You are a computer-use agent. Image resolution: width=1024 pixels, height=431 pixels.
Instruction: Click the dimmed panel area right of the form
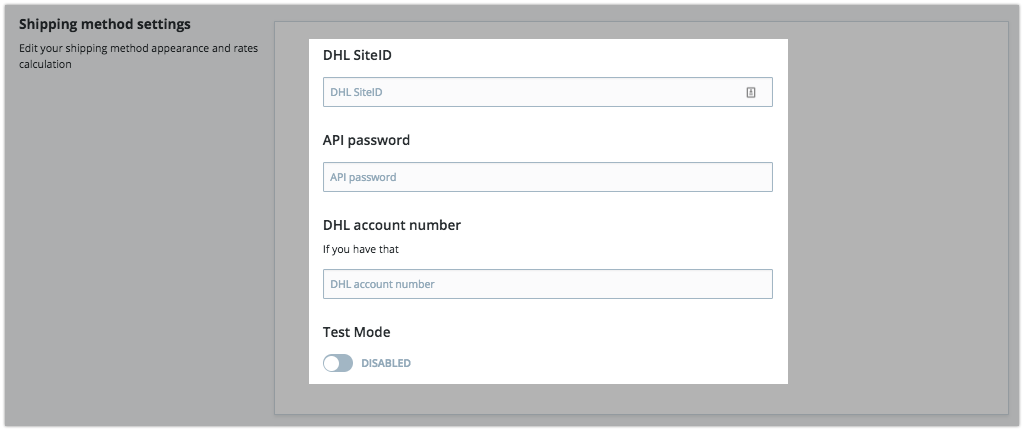(898, 217)
